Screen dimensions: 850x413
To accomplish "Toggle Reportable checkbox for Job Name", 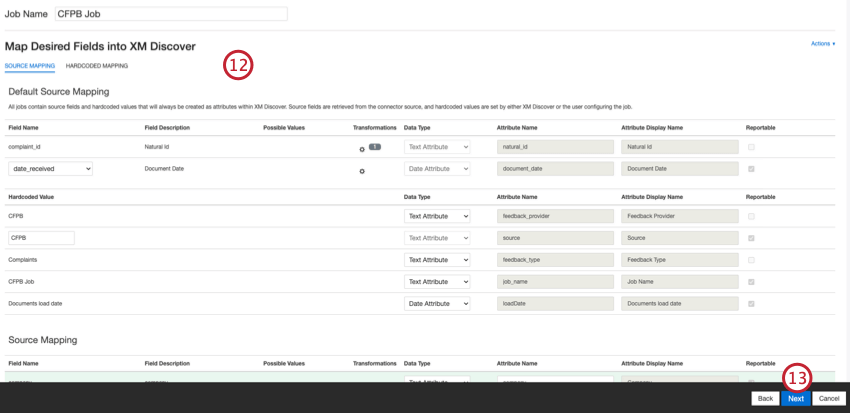I will click(x=751, y=282).
